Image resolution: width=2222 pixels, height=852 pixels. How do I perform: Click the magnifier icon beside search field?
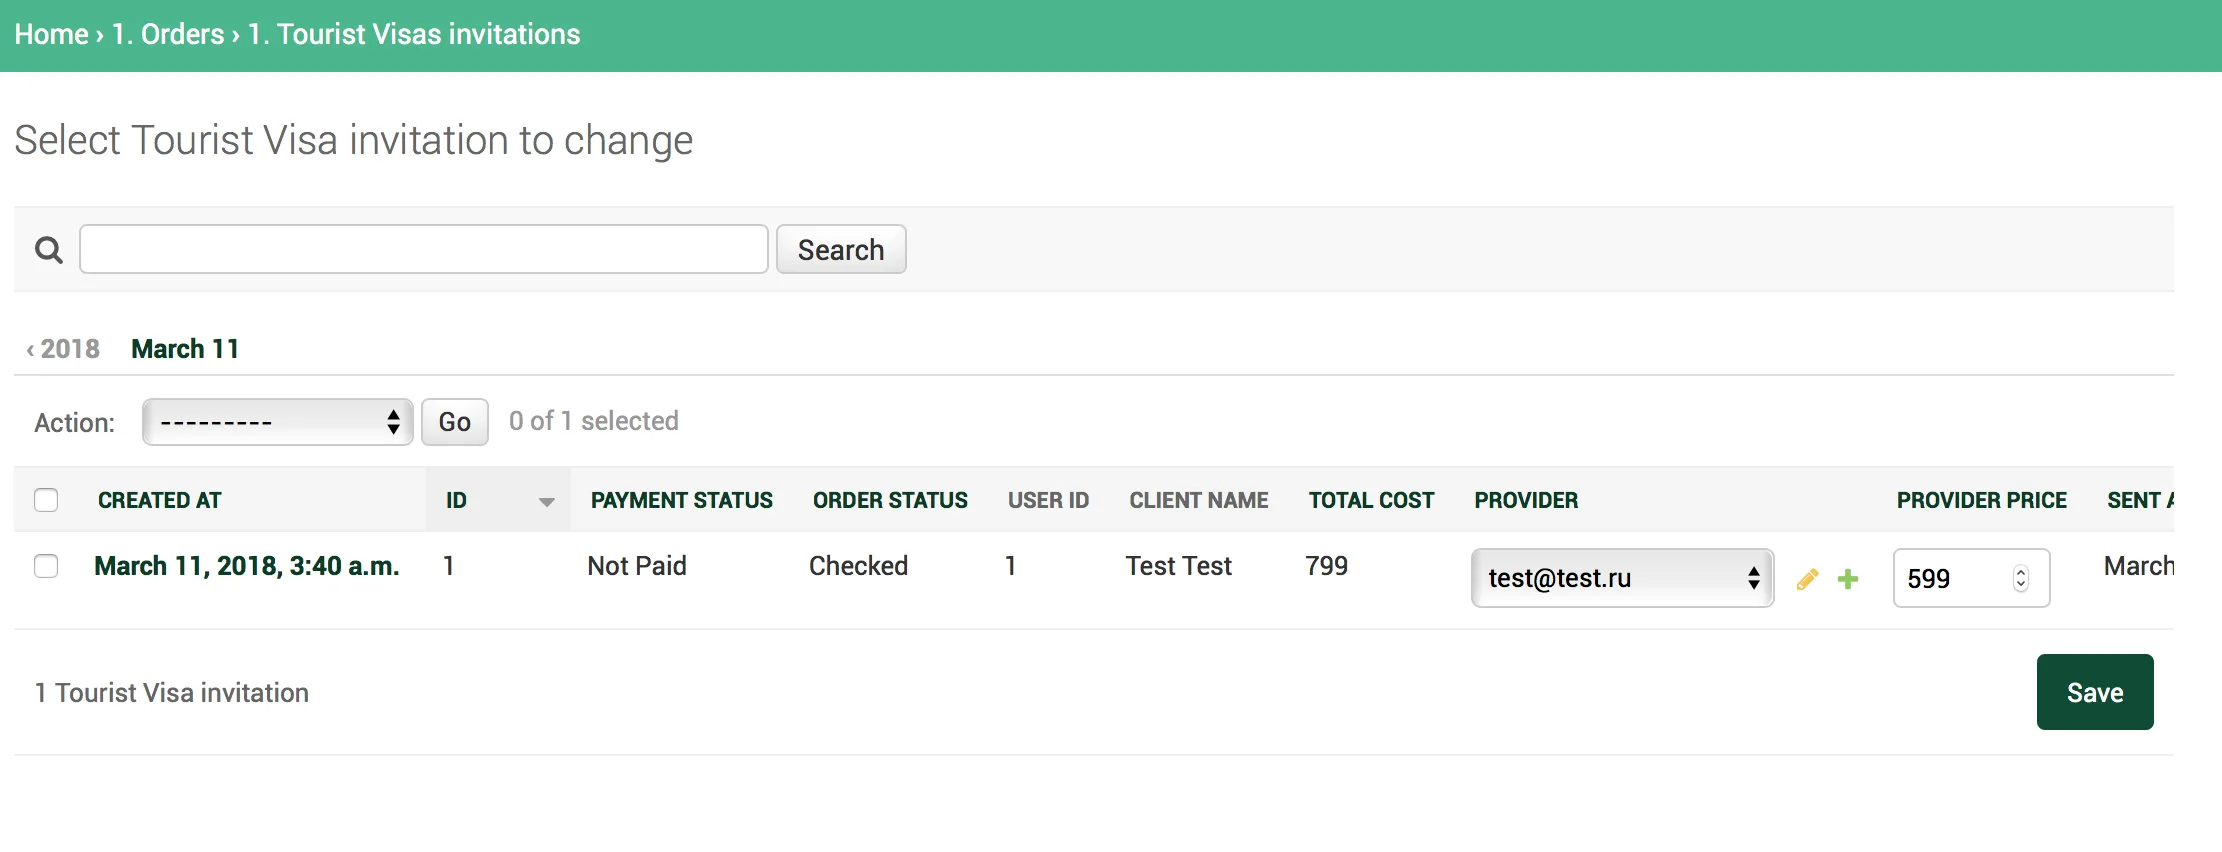(x=48, y=250)
